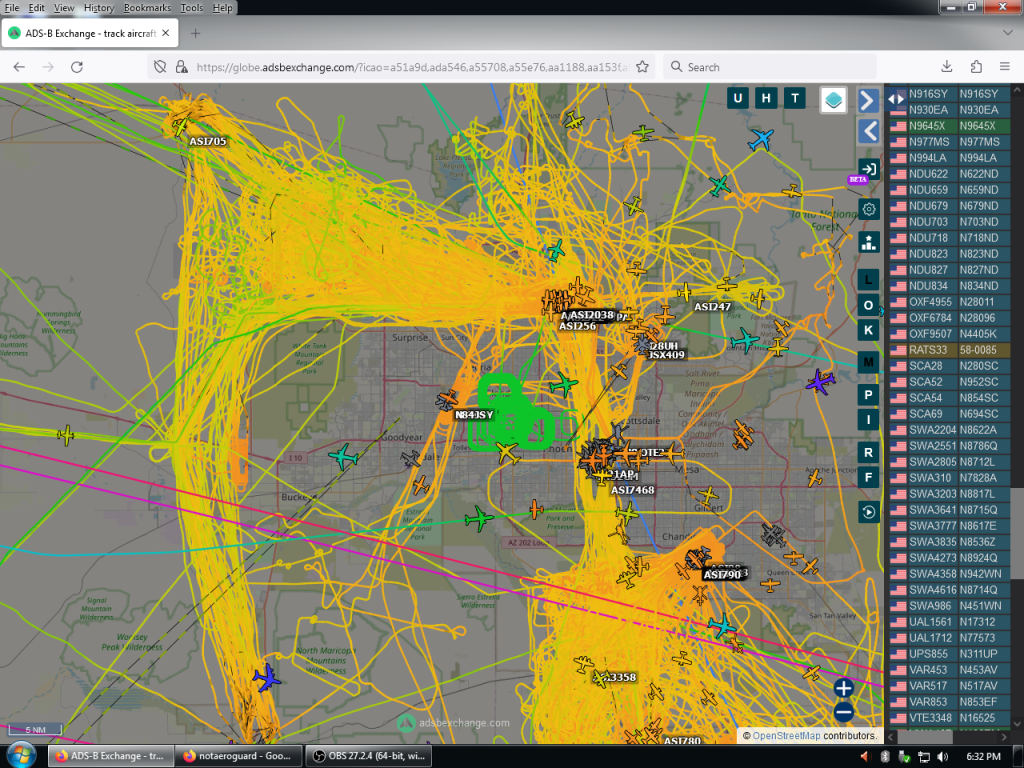This screenshot has width=1024, height=768.
Task: Open the OpenStreetMap attribution link
Action: tap(786, 736)
